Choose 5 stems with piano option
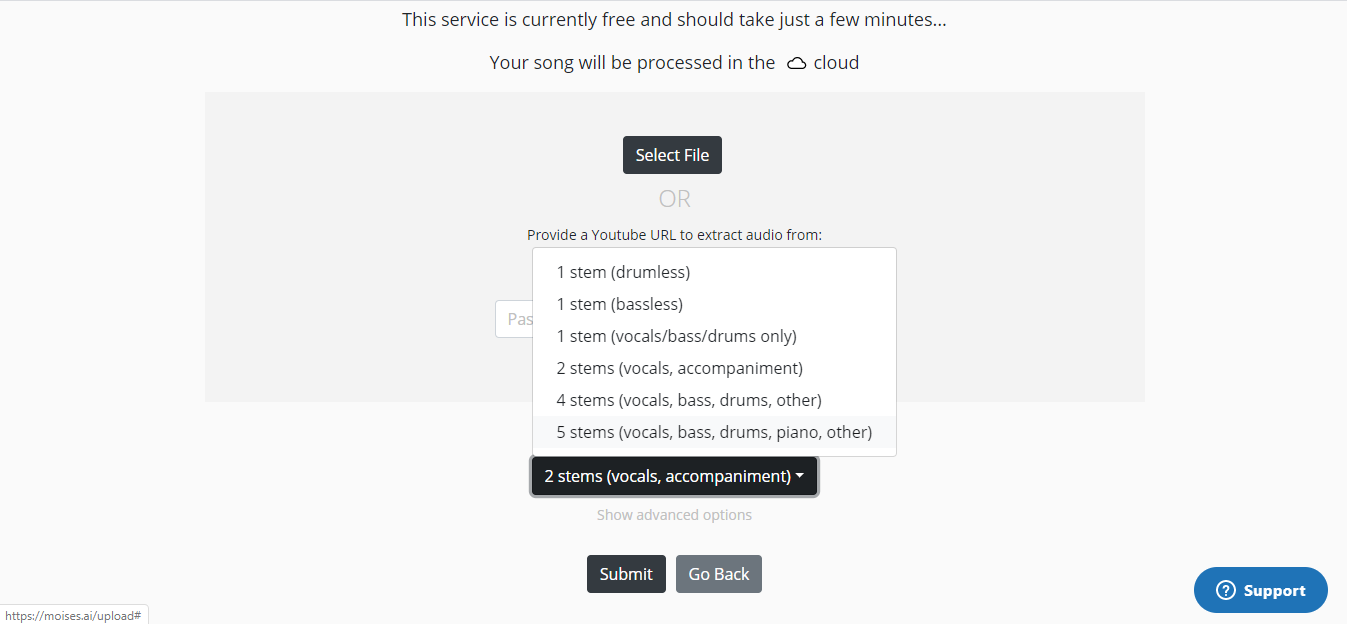Viewport: 1347px width, 624px height. click(714, 432)
